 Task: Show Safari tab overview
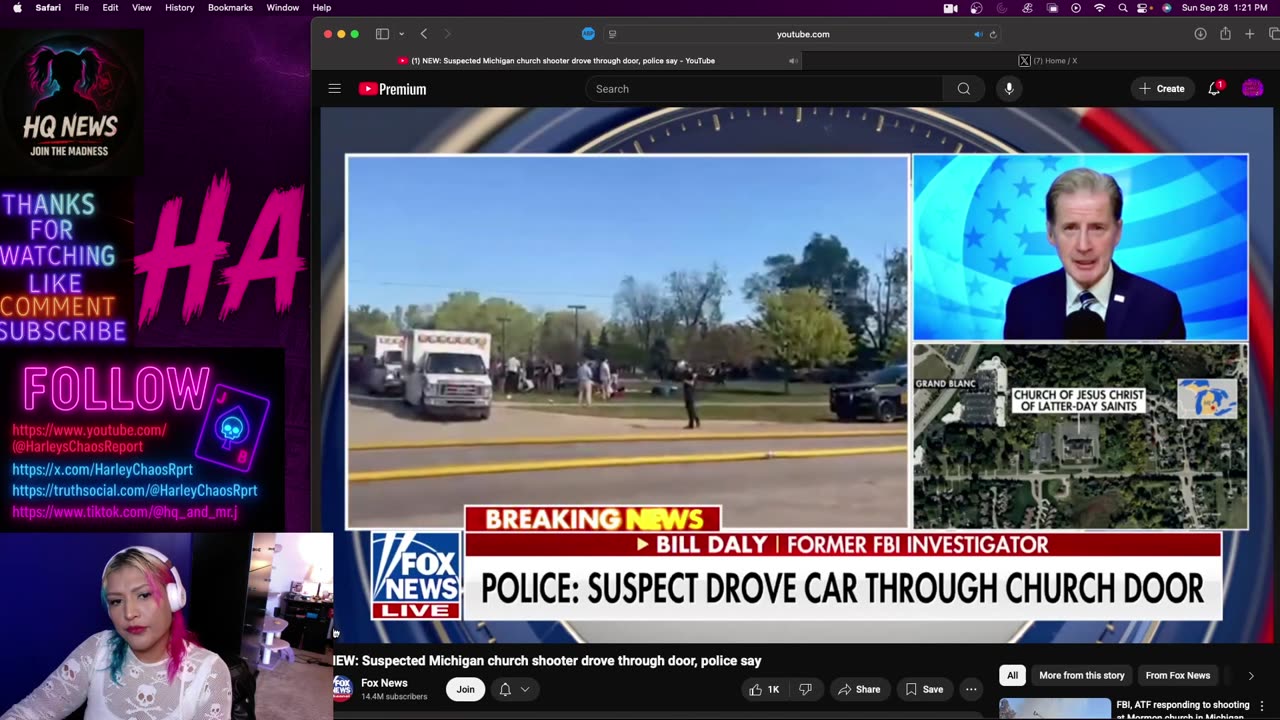point(1273,34)
